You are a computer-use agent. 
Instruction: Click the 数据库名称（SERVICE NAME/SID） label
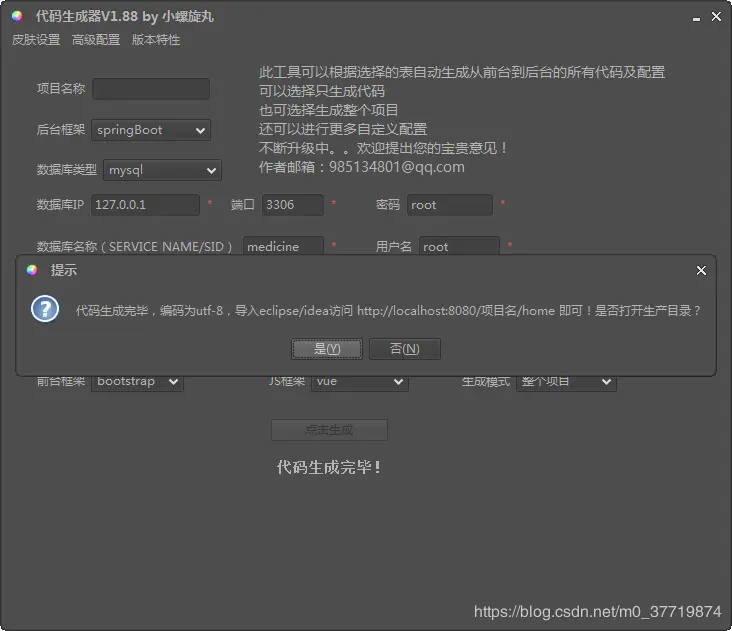[x=134, y=246]
